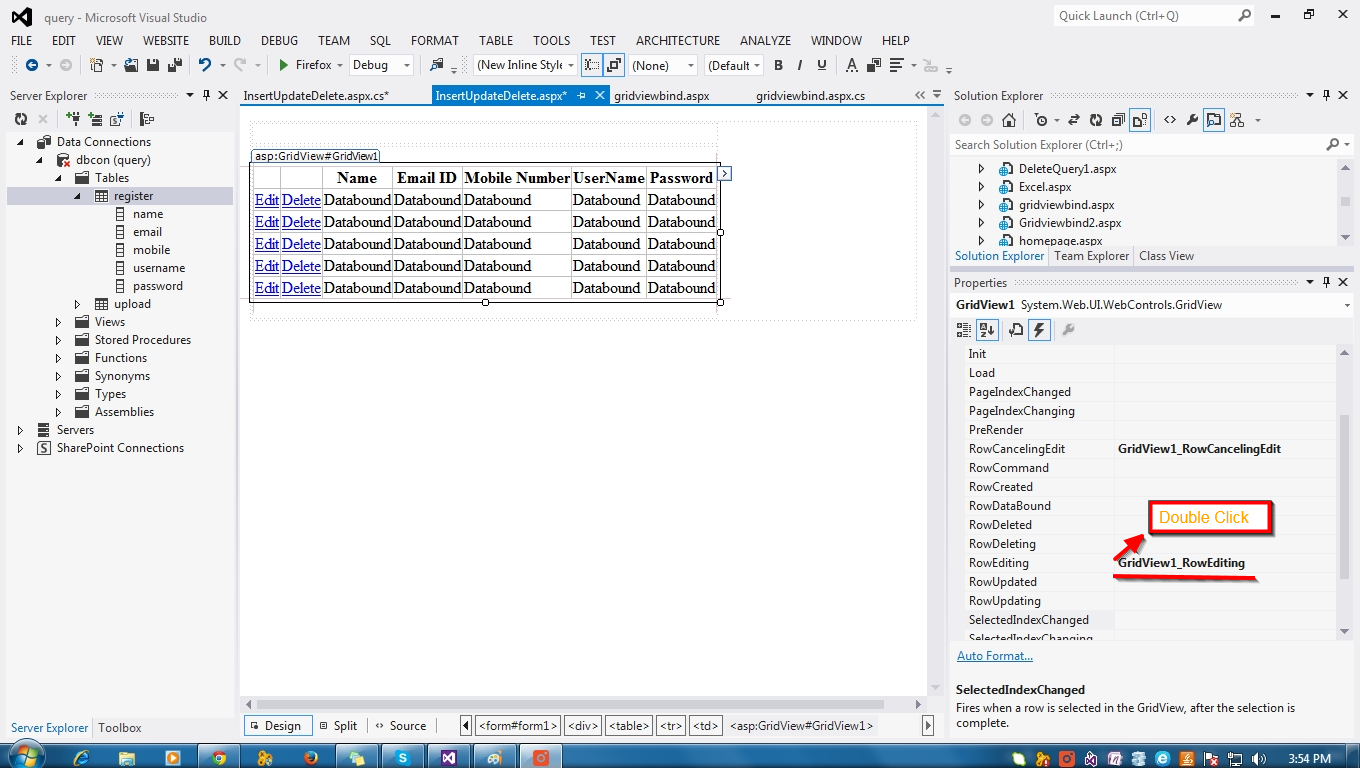Collapse the register table node
Screen dimensions: 1360x768
pos(77,195)
